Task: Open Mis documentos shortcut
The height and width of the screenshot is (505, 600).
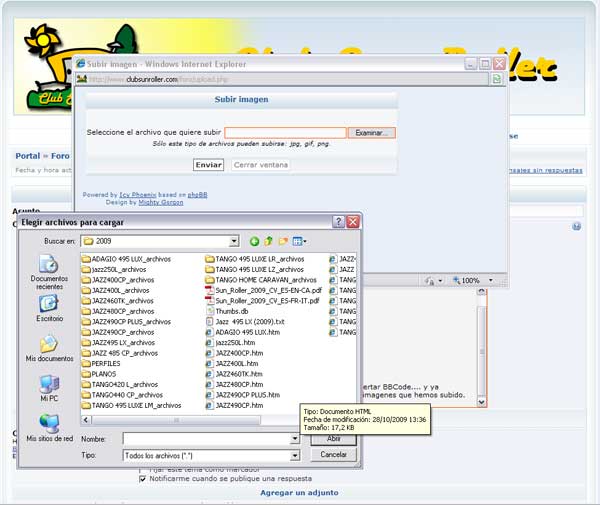Action: (49, 347)
